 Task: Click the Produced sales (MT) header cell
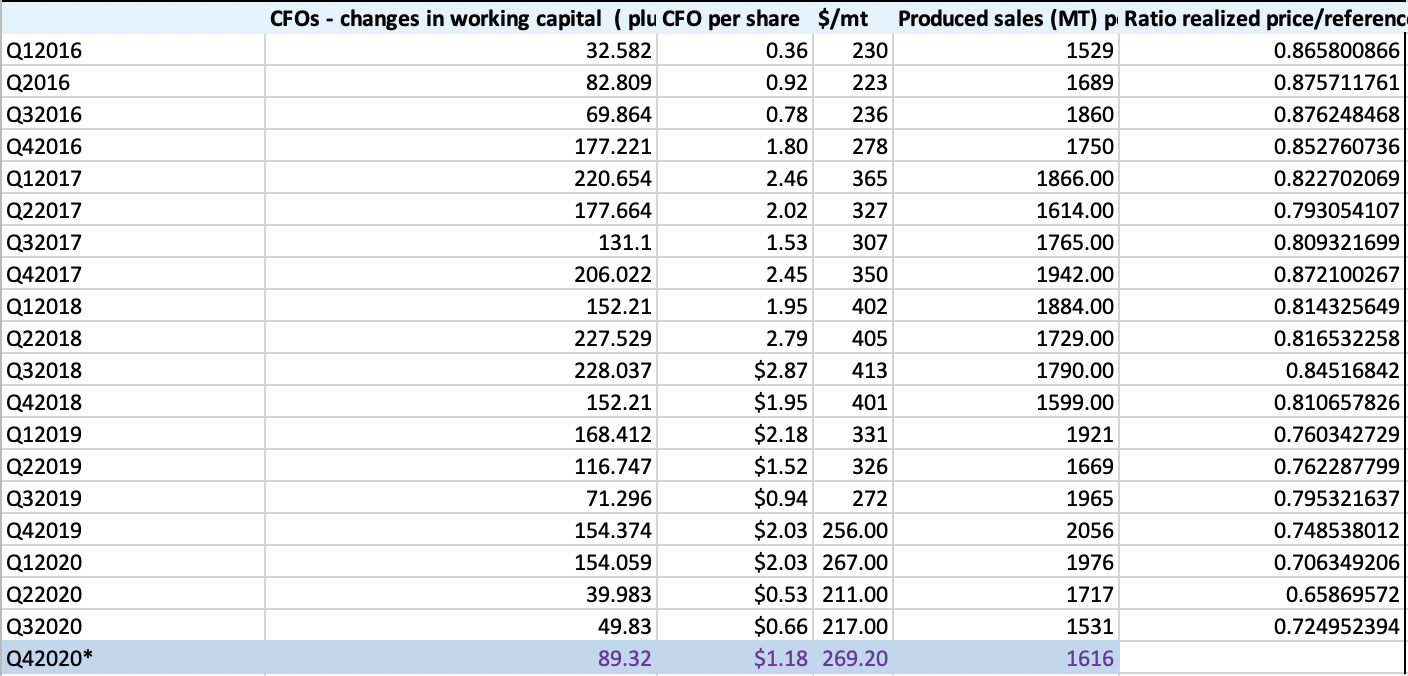tap(1005, 18)
